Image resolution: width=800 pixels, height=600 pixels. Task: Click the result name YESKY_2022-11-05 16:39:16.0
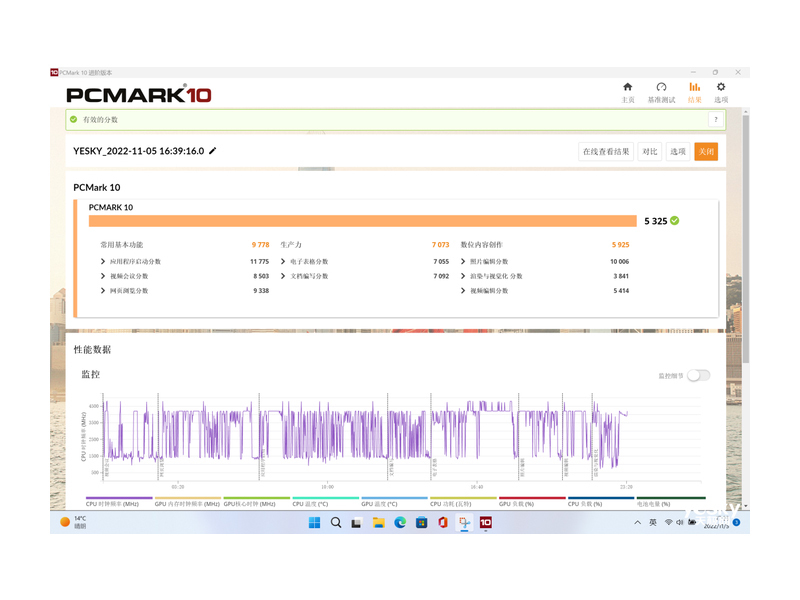point(139,151)
